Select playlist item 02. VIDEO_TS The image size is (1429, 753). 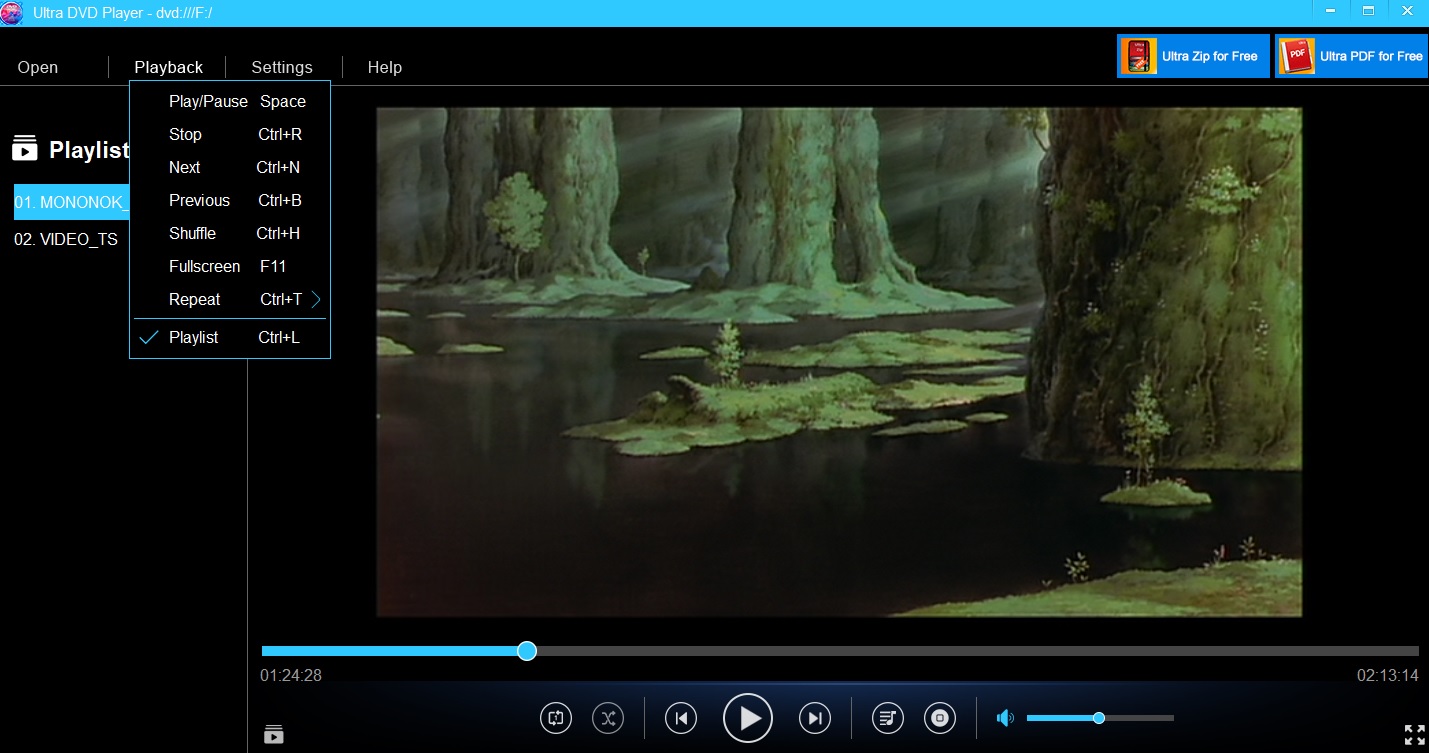pyautogui.click(x=66, y=239)
